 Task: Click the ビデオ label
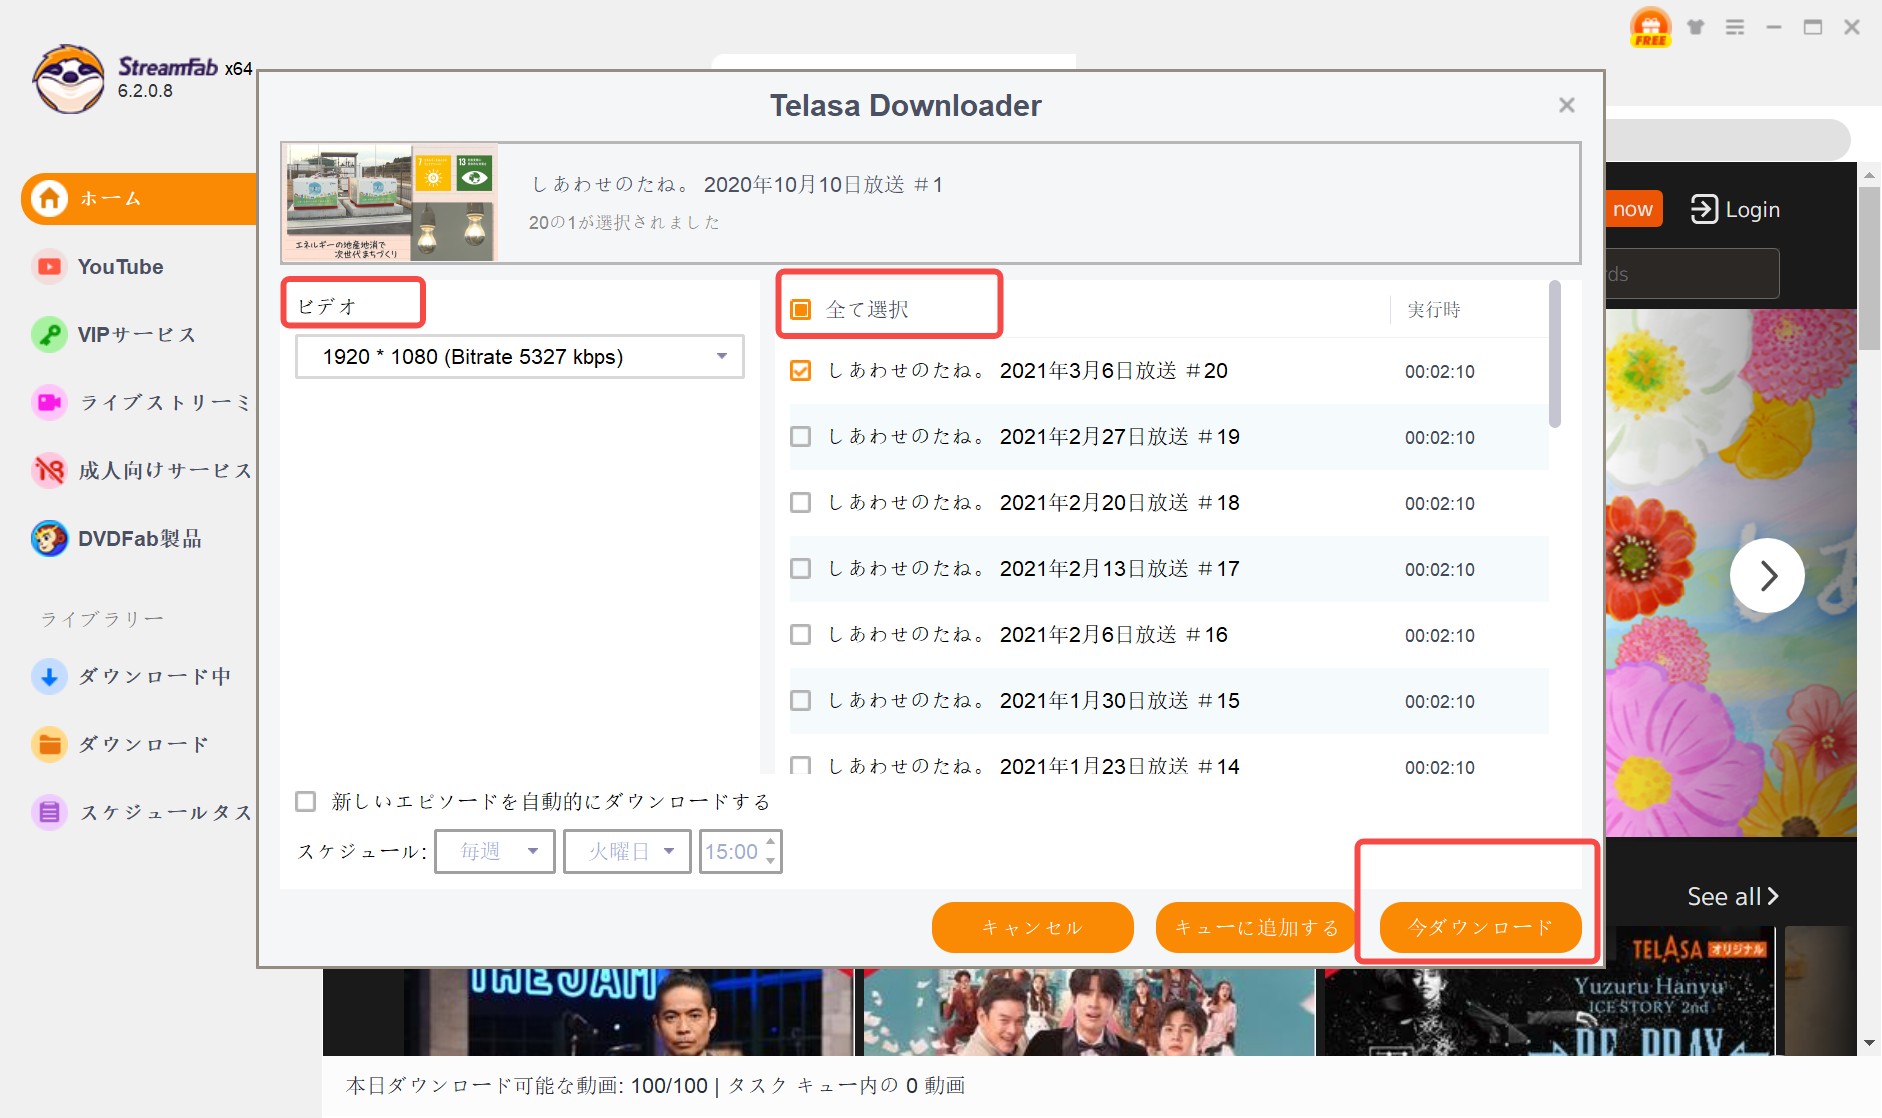[327, 306]
